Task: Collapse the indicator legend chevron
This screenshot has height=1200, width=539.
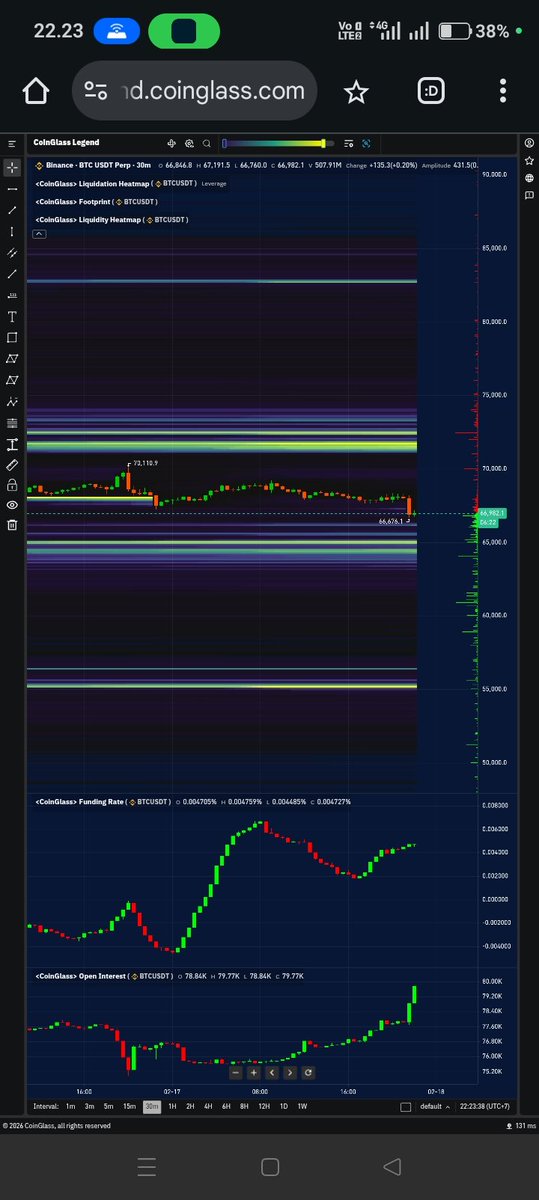Action: [x=40, y=234]
